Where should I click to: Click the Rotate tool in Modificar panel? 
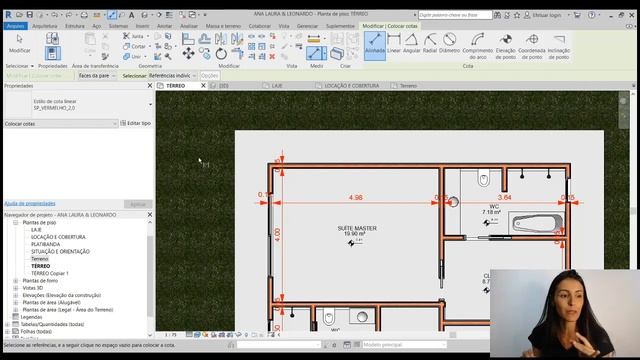click(221, 53)
